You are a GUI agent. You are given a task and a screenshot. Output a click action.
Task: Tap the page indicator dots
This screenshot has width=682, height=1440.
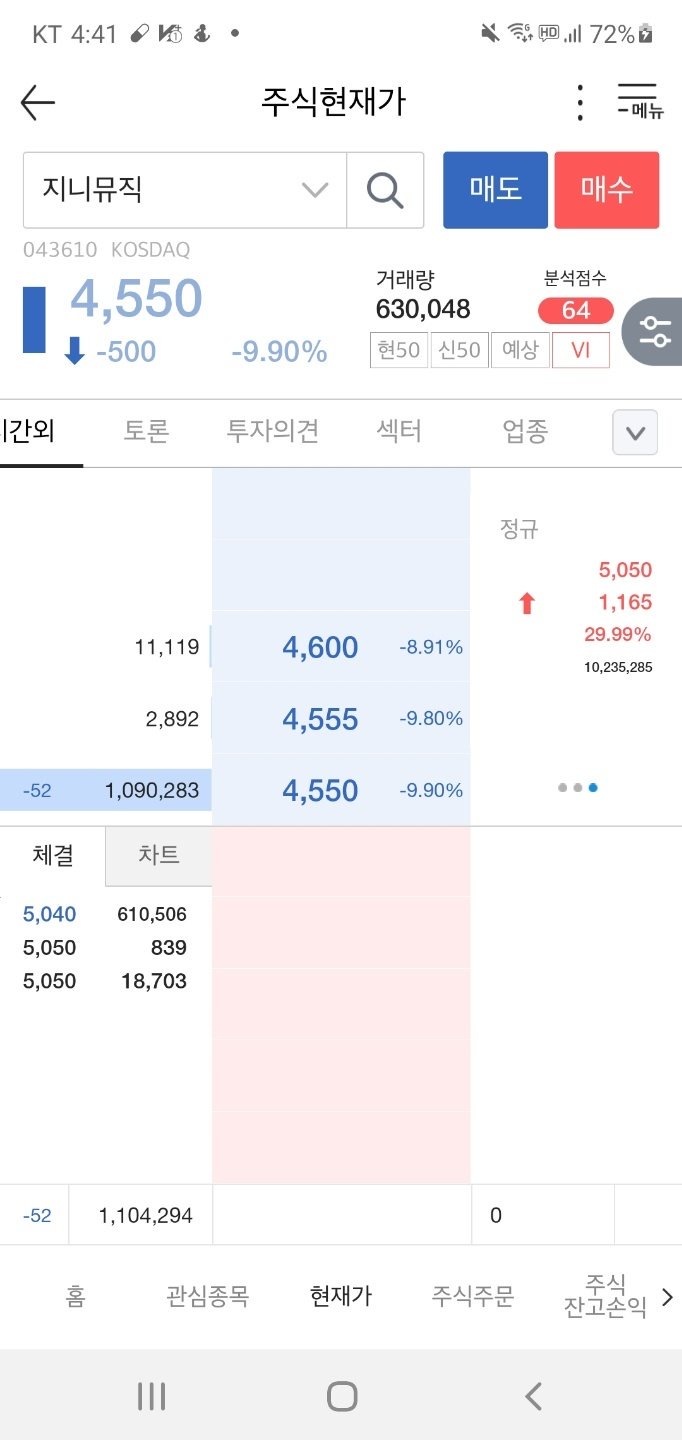point(578,788)
